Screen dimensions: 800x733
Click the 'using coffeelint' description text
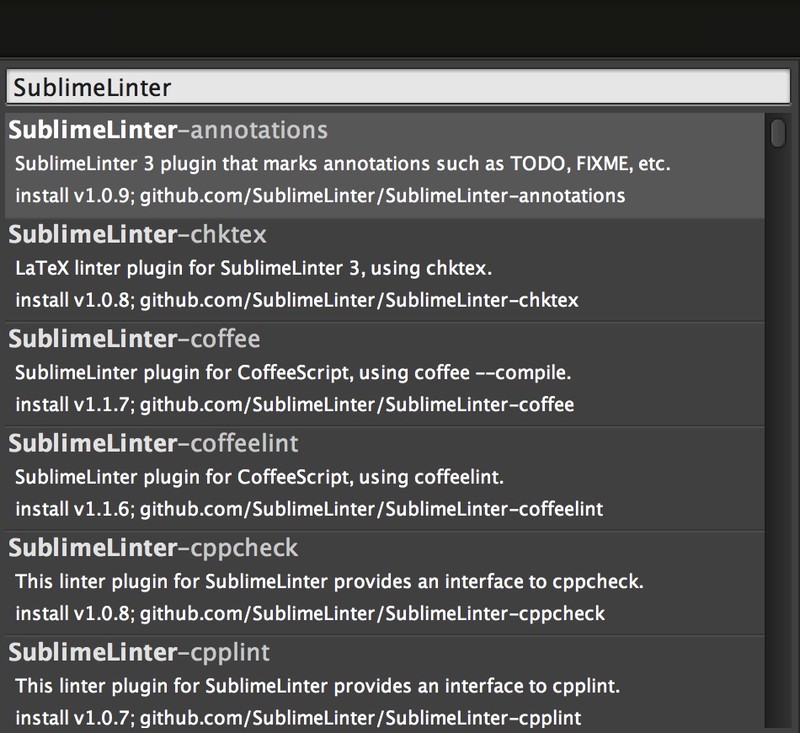coord(259,477)
